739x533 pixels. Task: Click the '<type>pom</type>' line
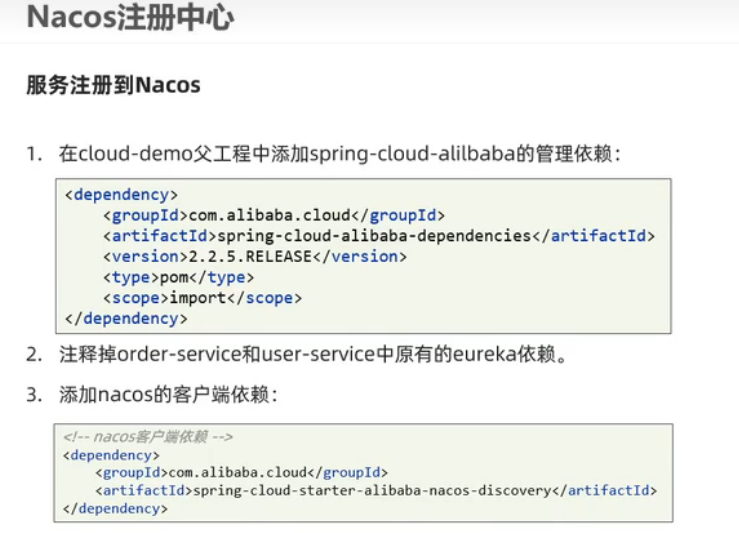[179, 277]
